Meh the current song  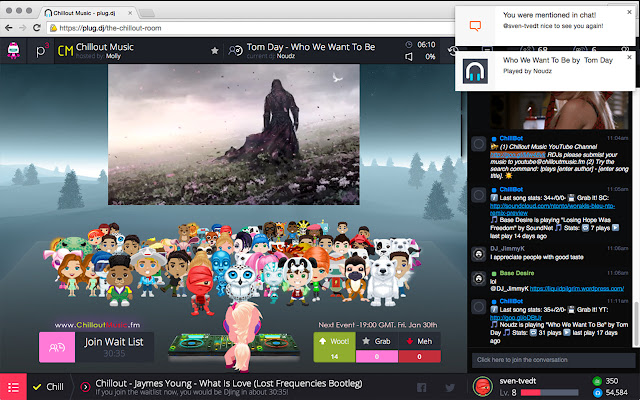coord(419,341)
